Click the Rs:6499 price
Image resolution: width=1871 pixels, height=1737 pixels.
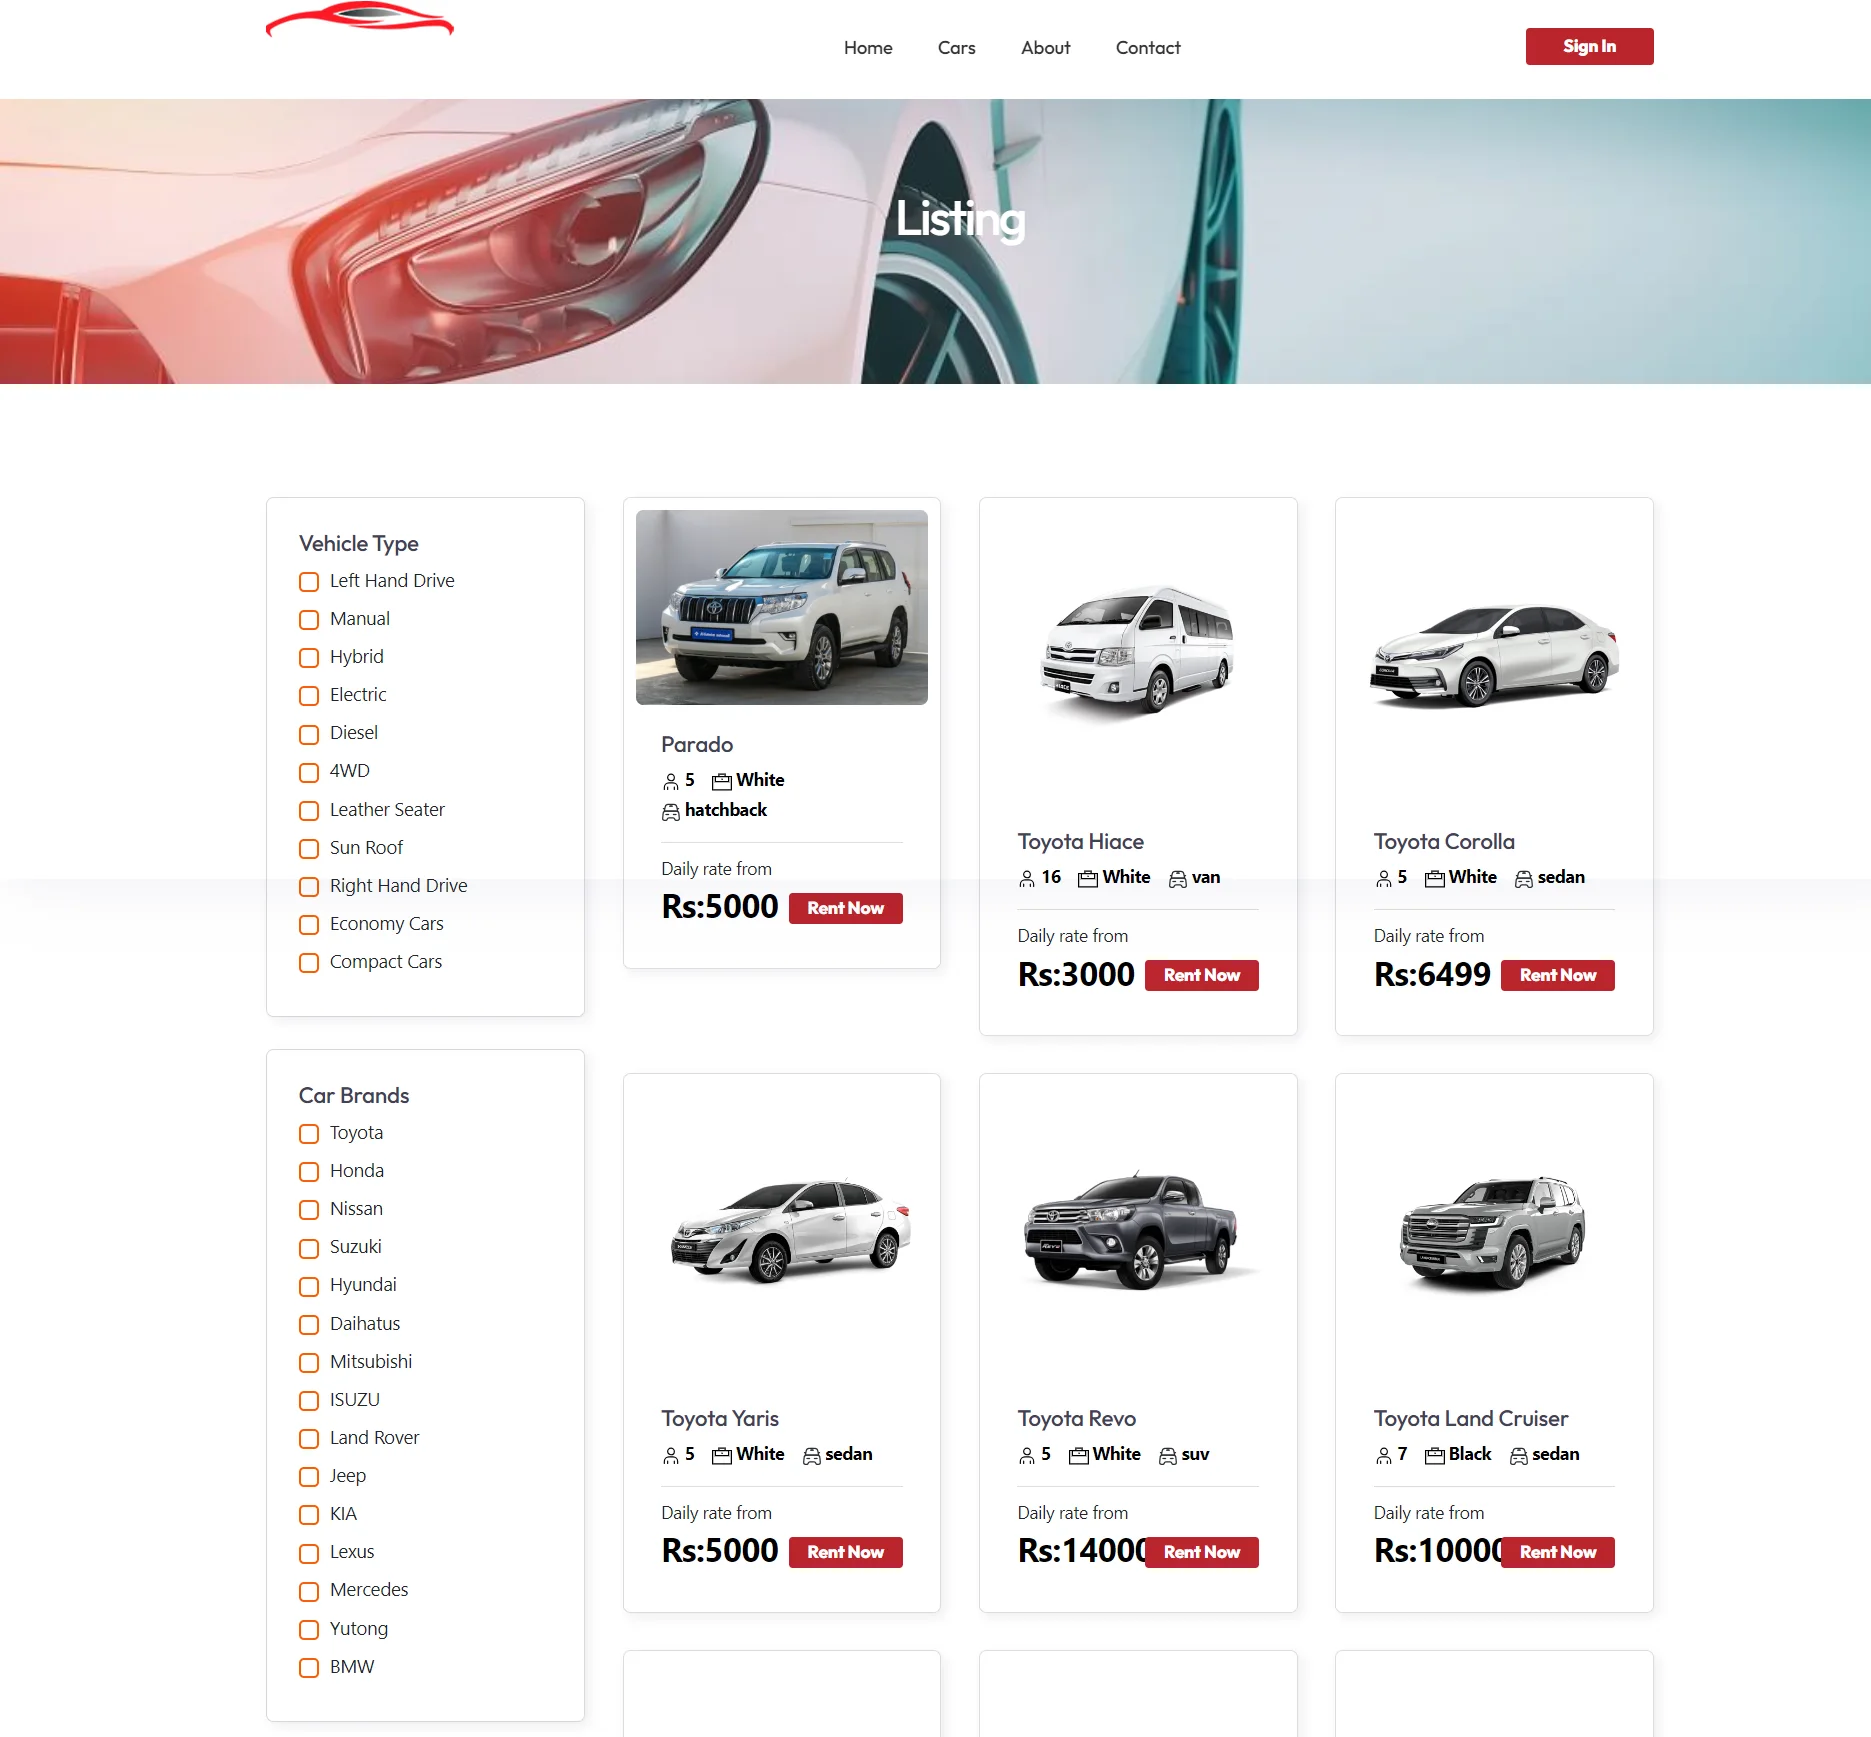pos(1431,975)
